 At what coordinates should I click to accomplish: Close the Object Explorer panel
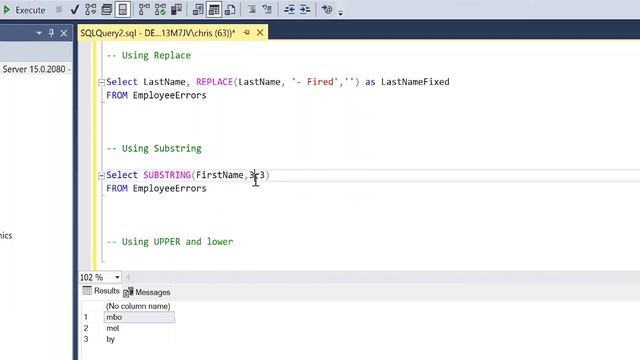tap(64, 33)
